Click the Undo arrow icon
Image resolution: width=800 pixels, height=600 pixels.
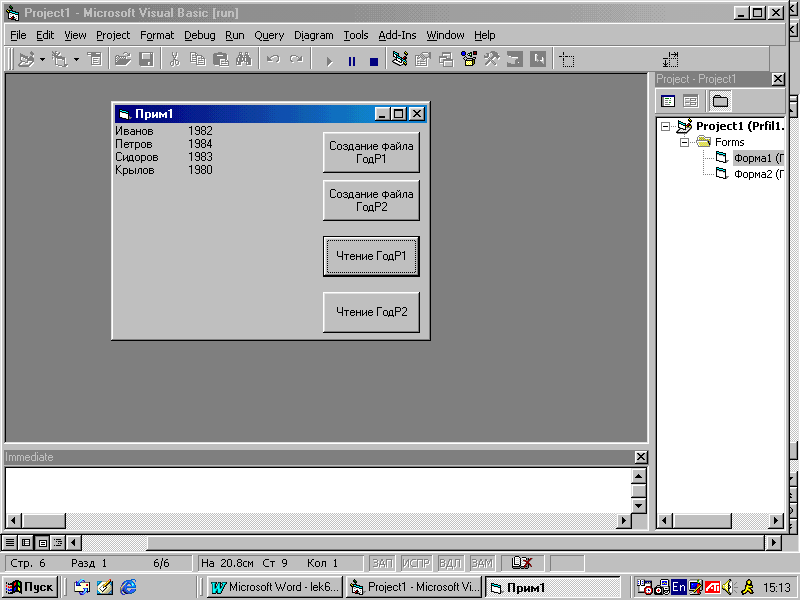click(273, 60)
